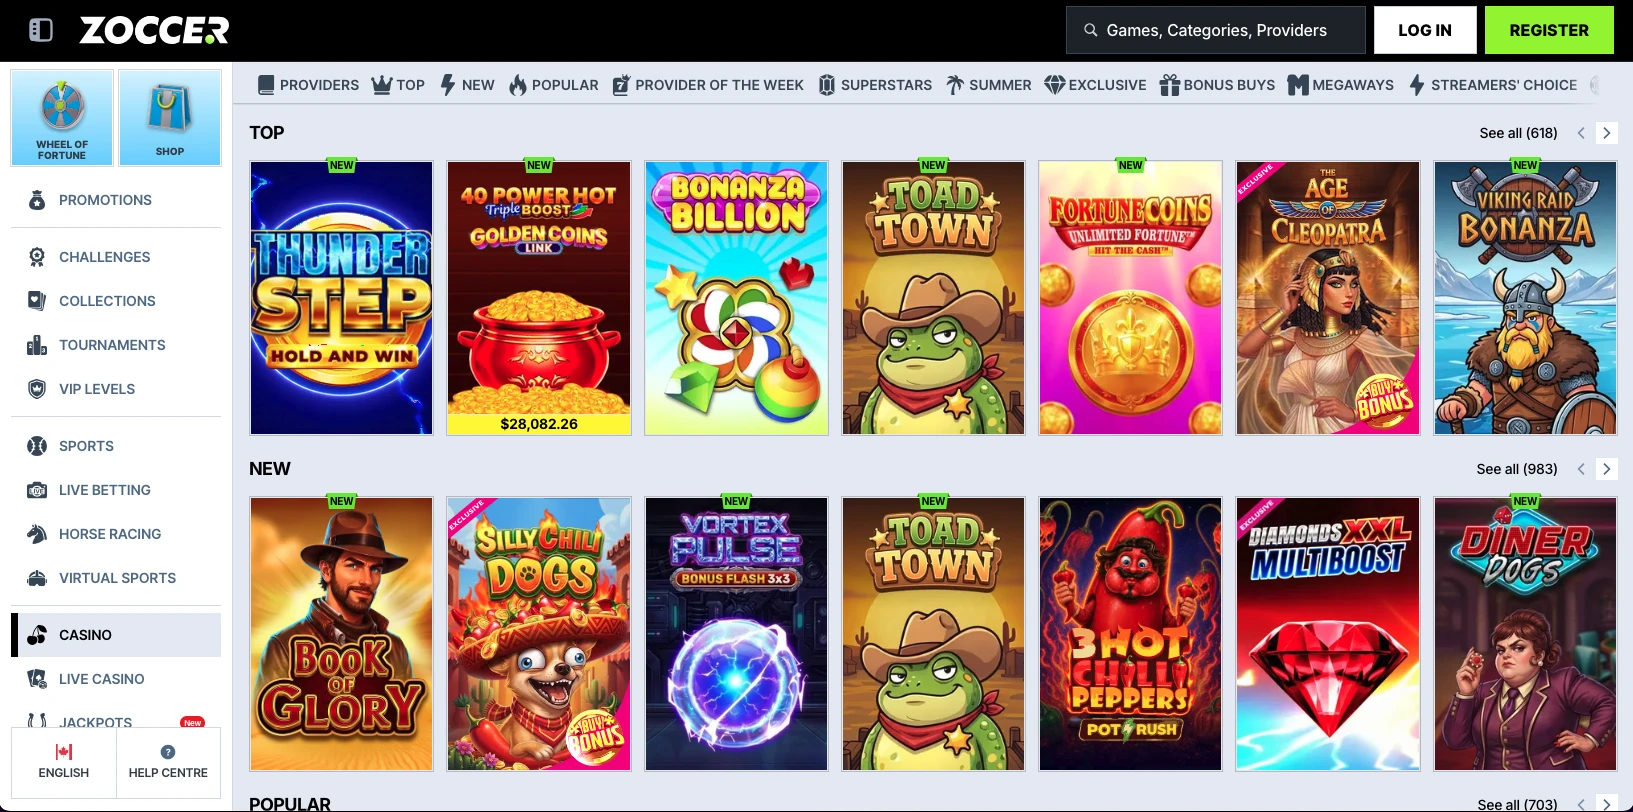Show previous games in NEW row

coord(1581,469)
